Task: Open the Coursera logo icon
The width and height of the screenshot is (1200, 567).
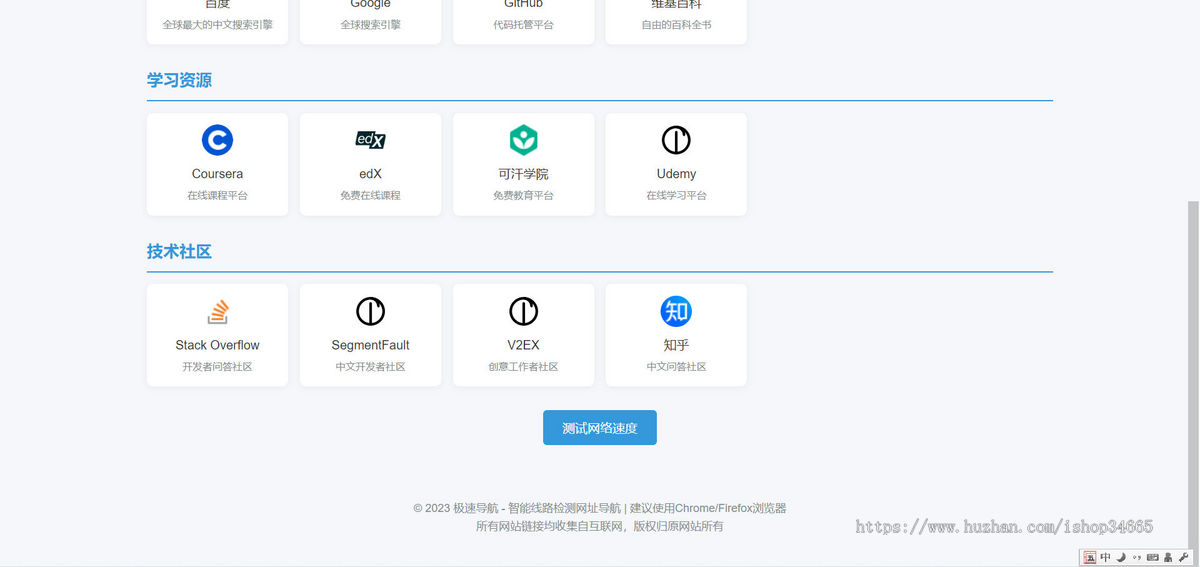Action: coord(217,140)
